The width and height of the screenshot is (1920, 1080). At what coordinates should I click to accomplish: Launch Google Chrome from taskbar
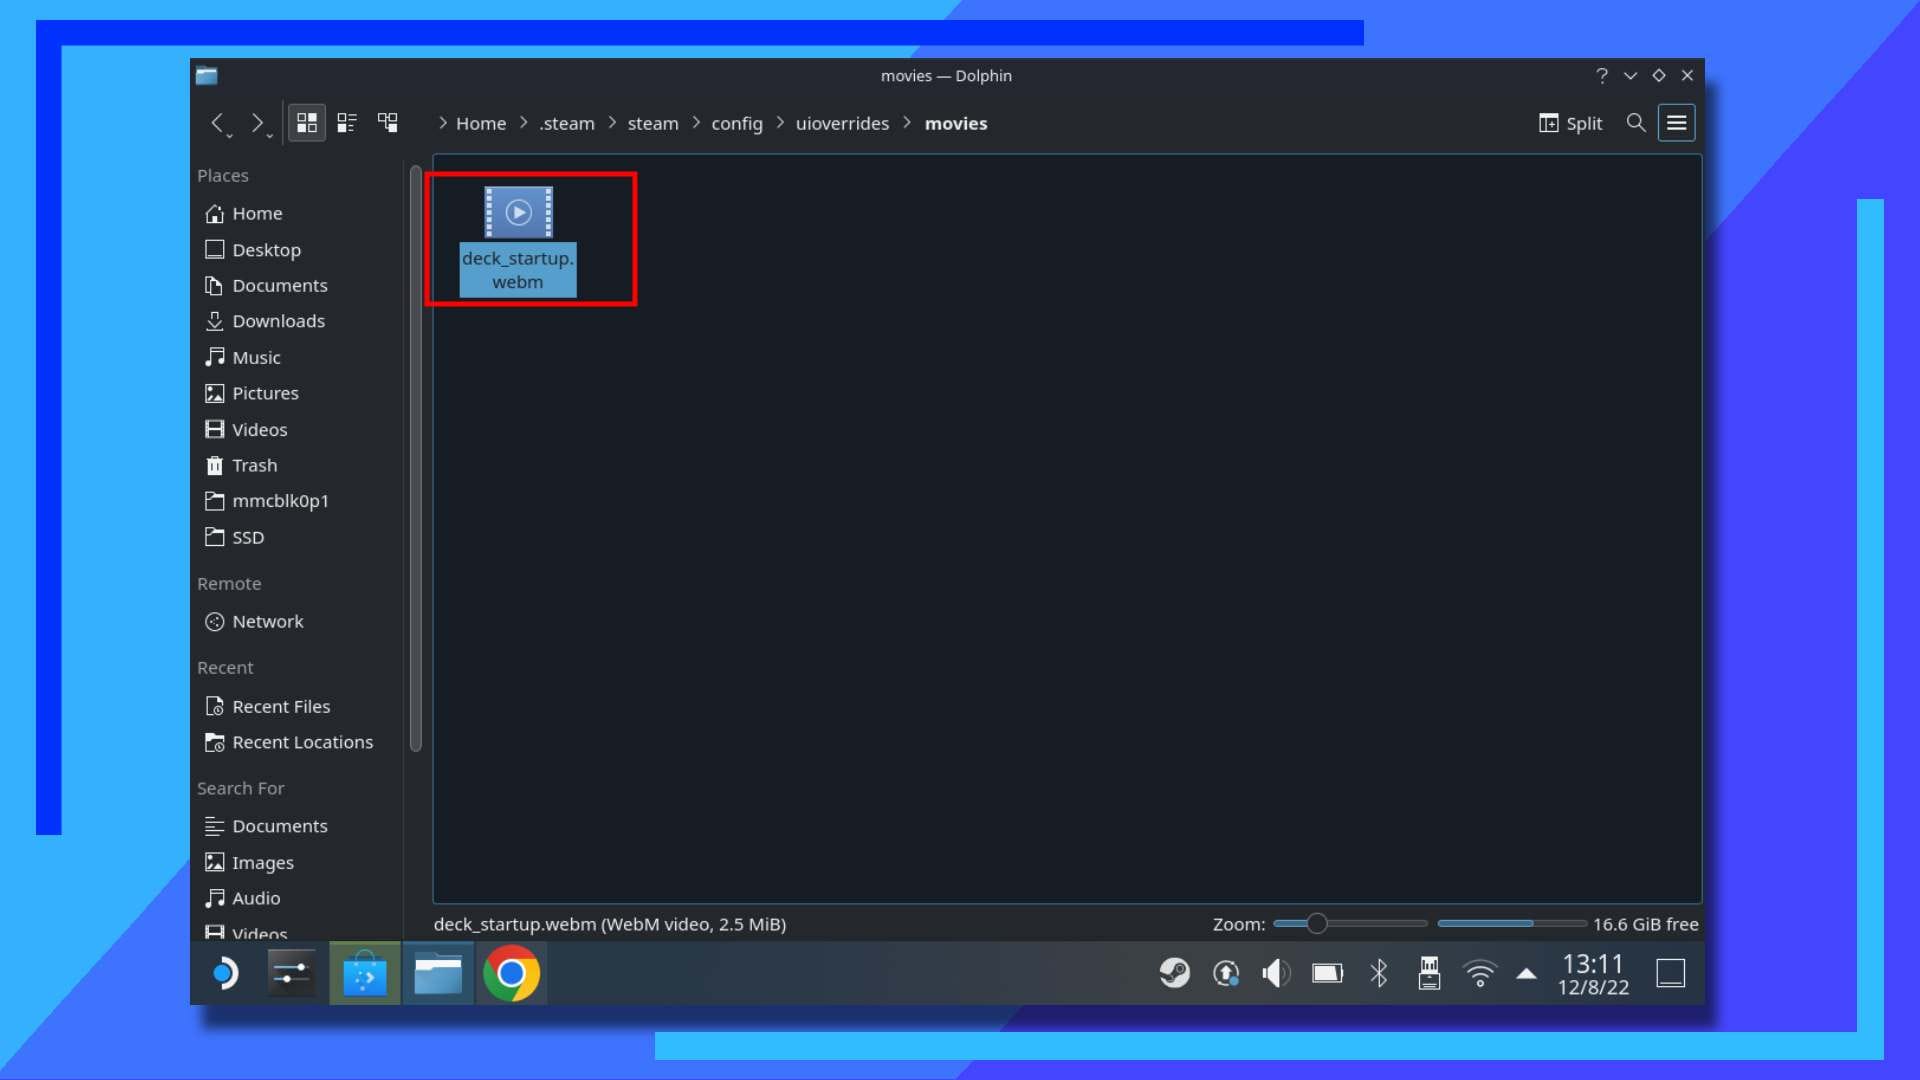click(512, 973)
